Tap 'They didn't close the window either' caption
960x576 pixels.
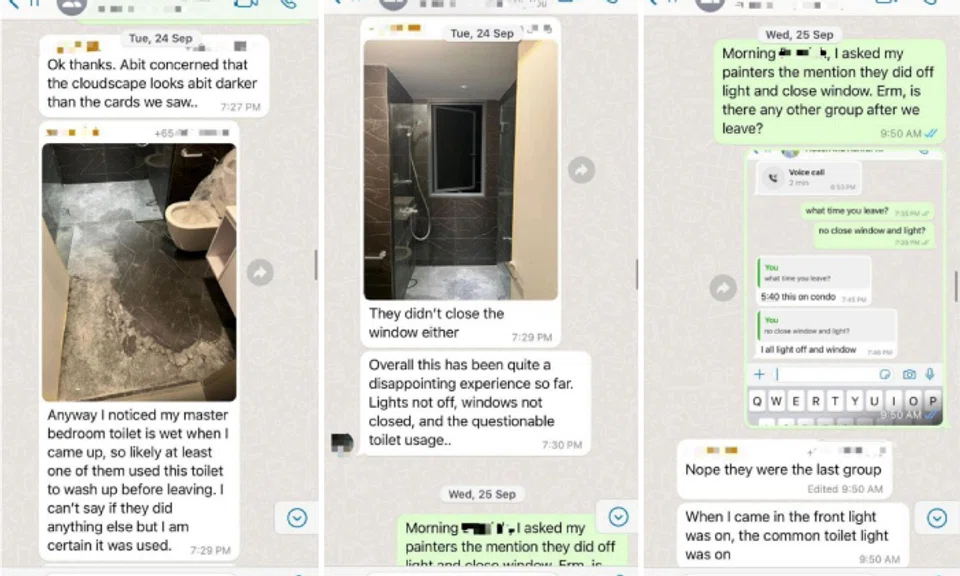(437, 323)
